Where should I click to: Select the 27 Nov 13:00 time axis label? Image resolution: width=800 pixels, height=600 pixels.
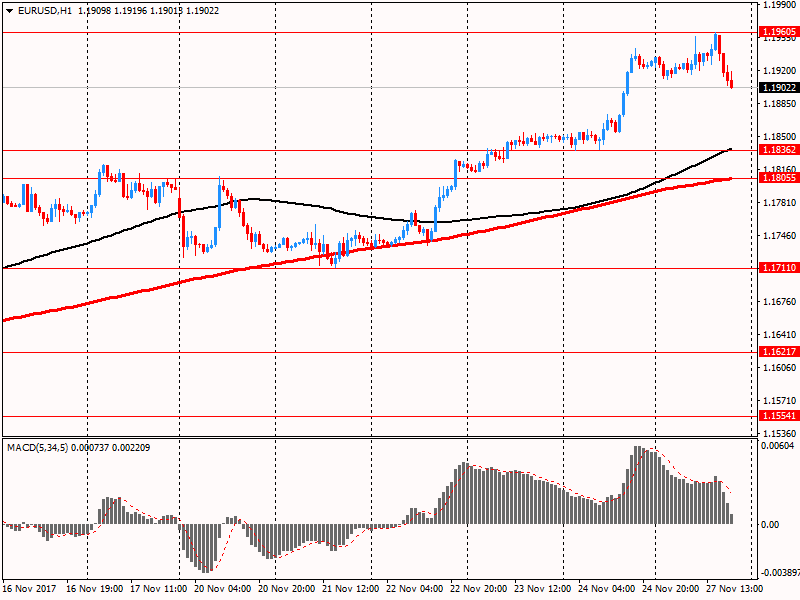(x=735, y=589)
